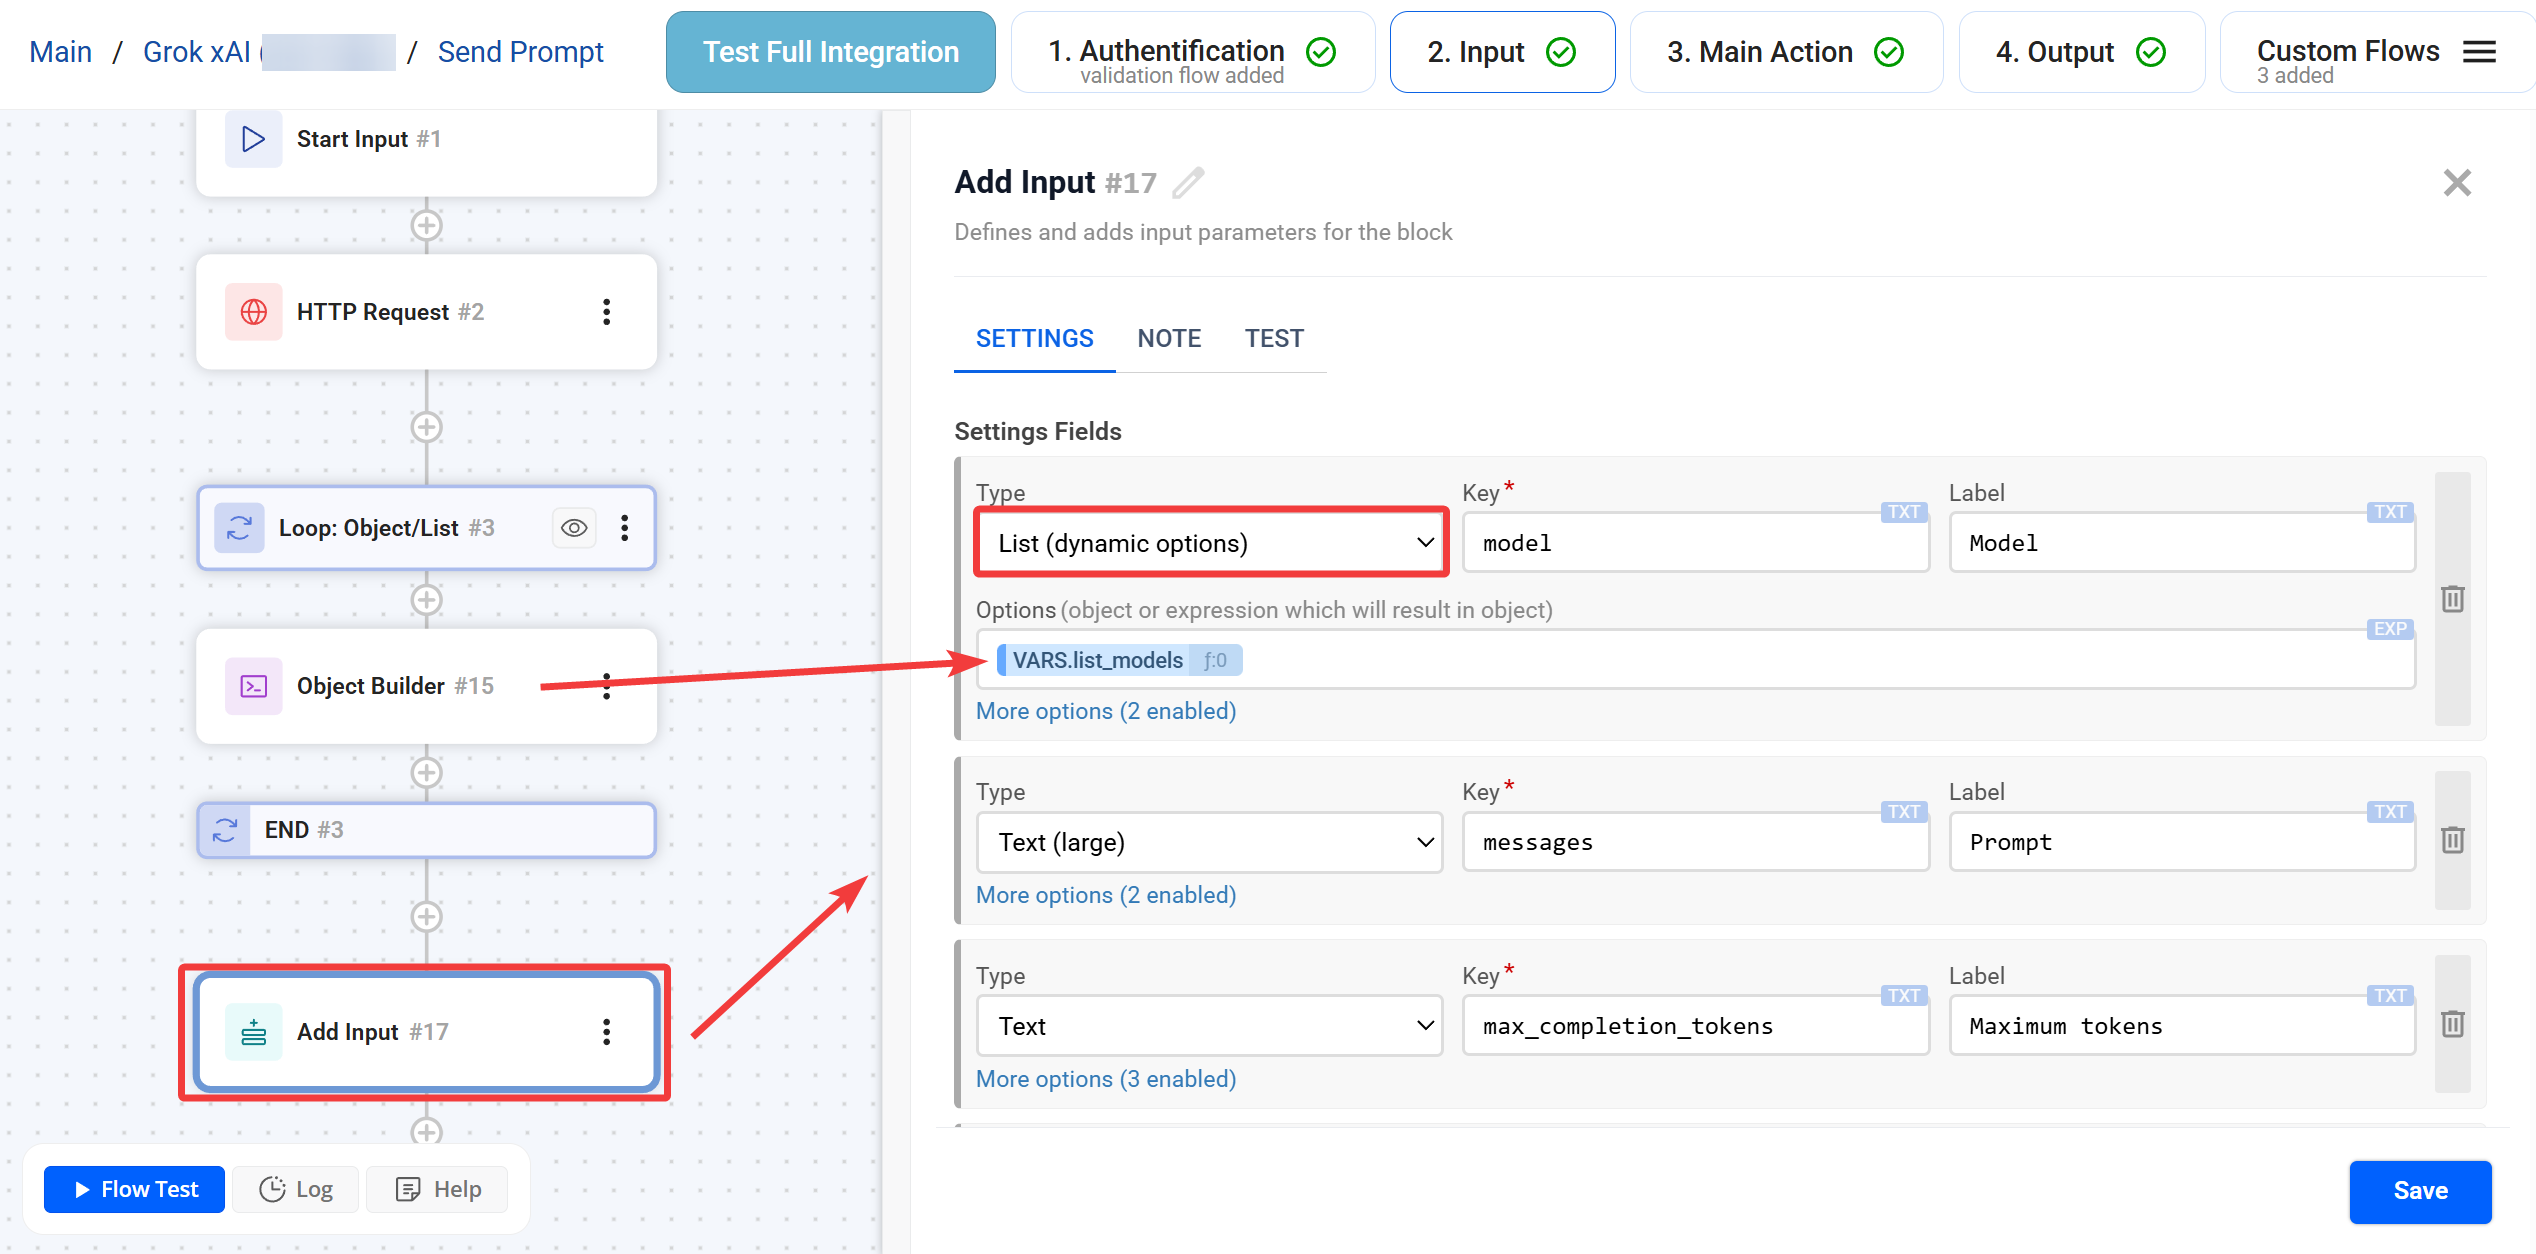Open the Custom Flows hamburger menu

point(2479,52)
